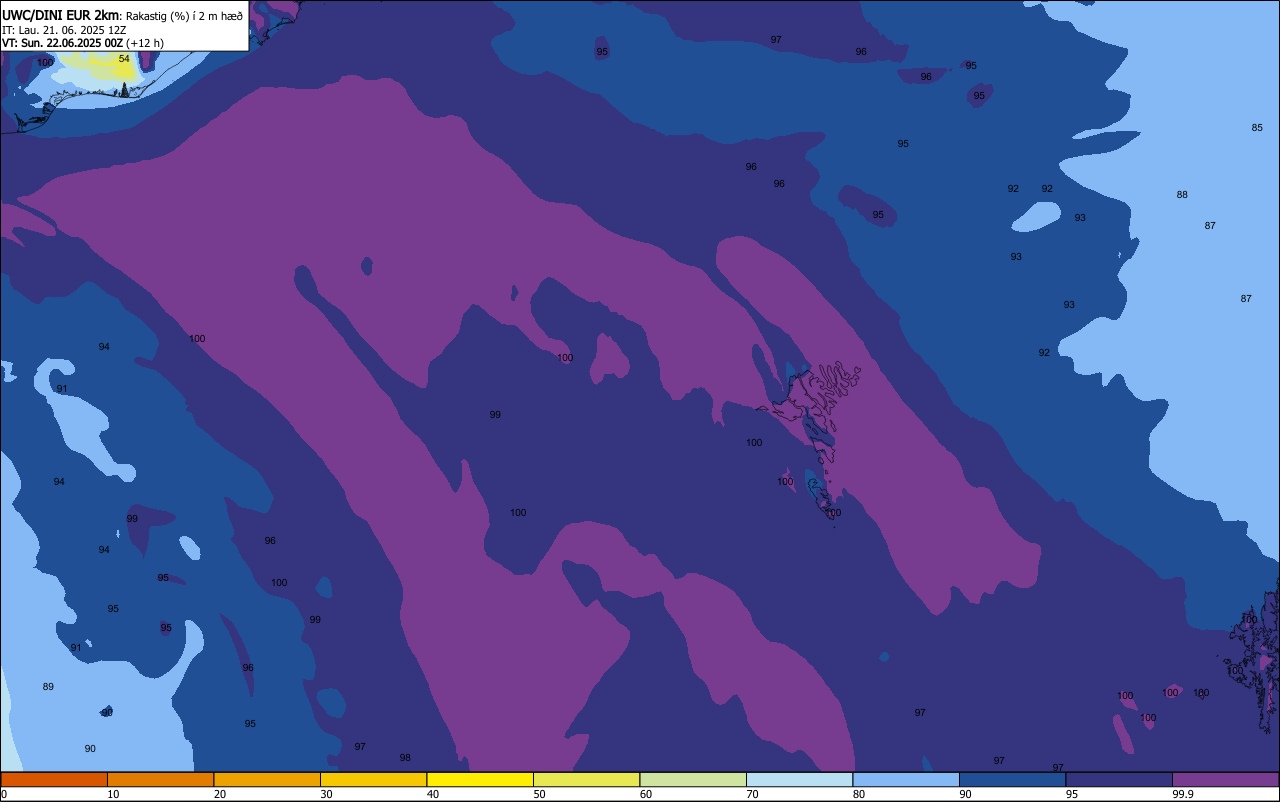This screenshot has height=802, width=1280.
Task: Click the "70" legend tick label
Action: click(x=752, y=794)
